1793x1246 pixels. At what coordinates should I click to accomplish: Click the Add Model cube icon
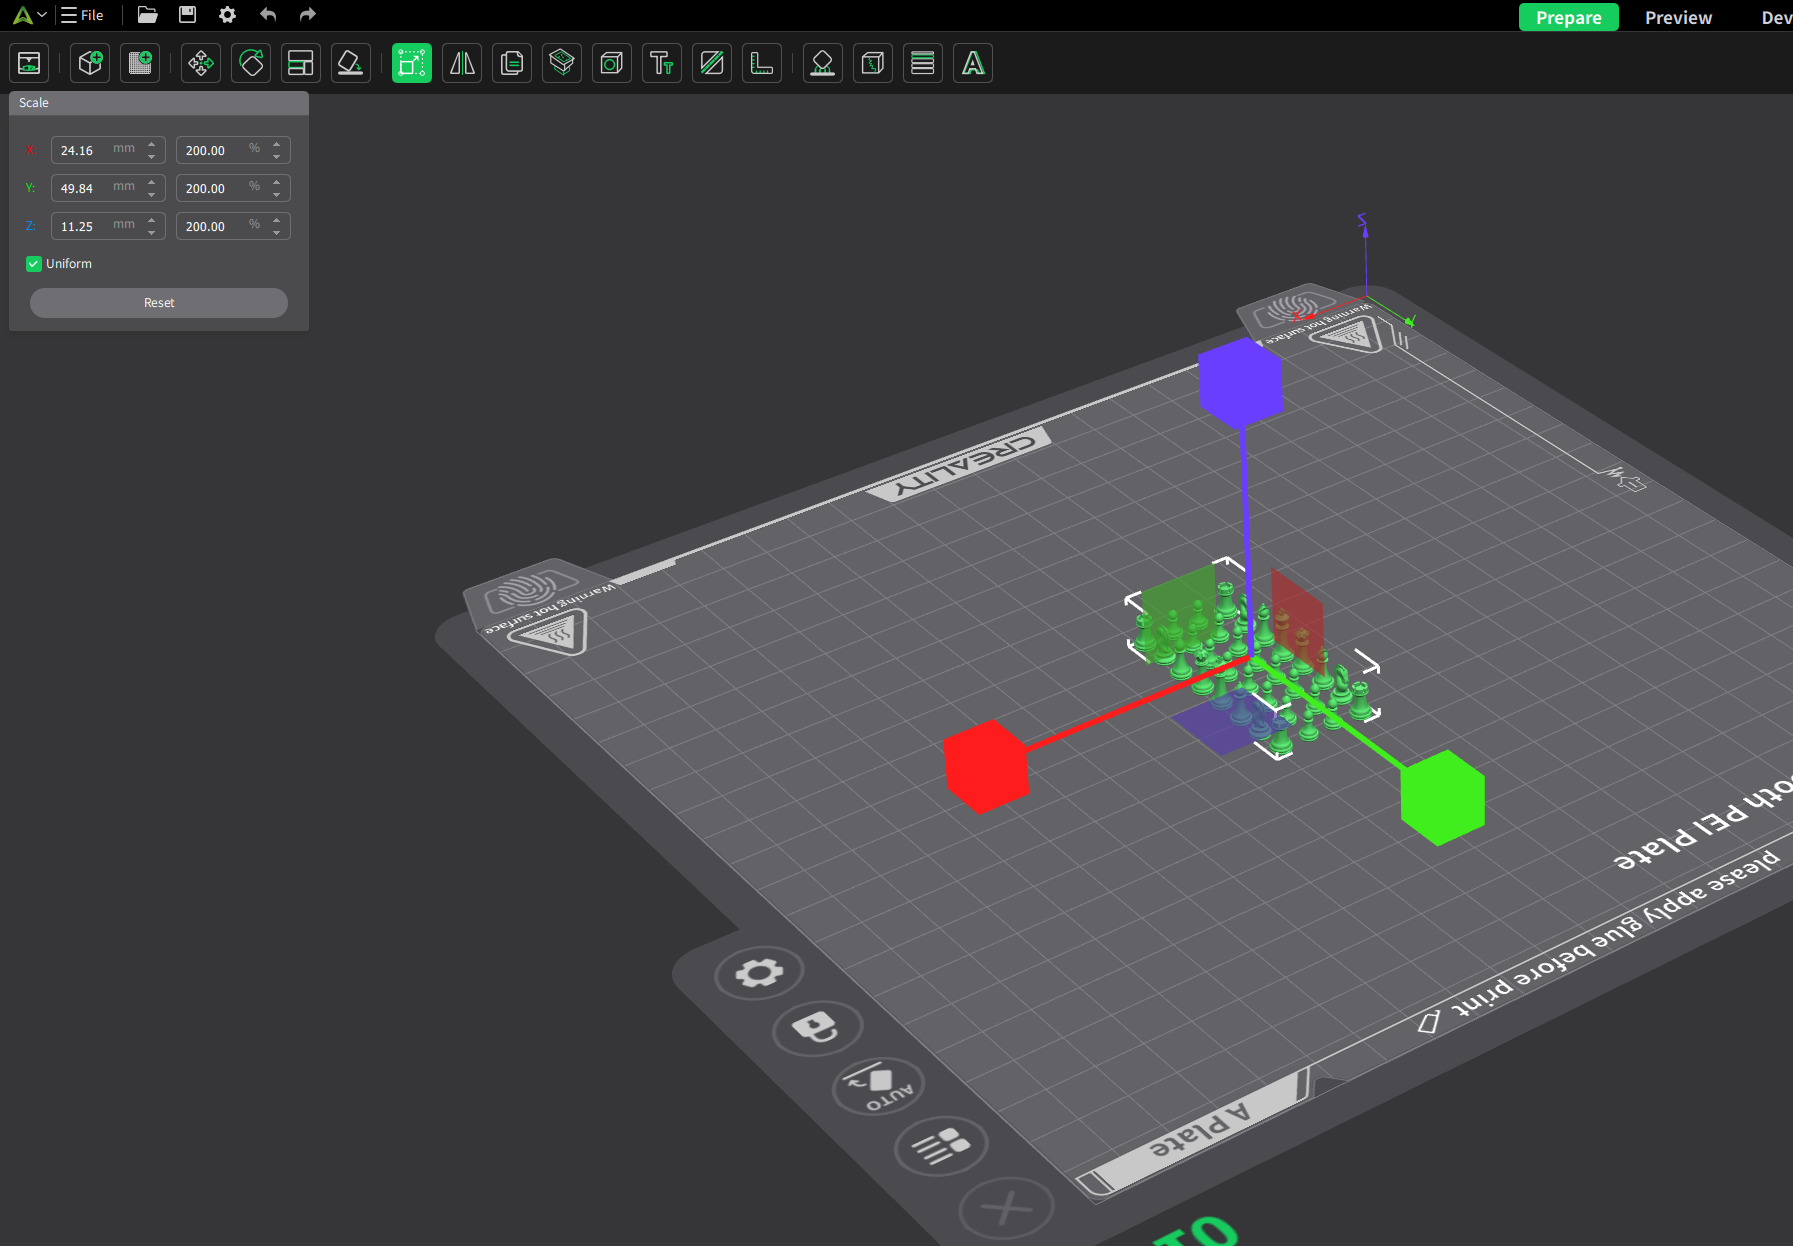90,64
